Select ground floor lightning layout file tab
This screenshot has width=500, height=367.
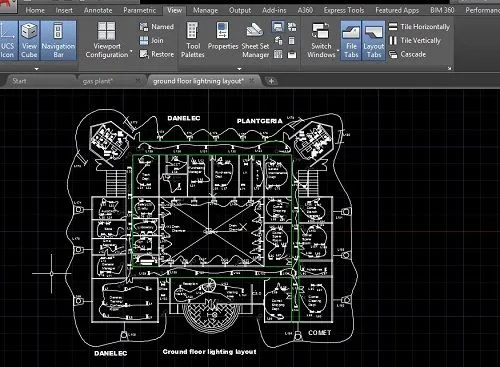[x=198, y=81]
